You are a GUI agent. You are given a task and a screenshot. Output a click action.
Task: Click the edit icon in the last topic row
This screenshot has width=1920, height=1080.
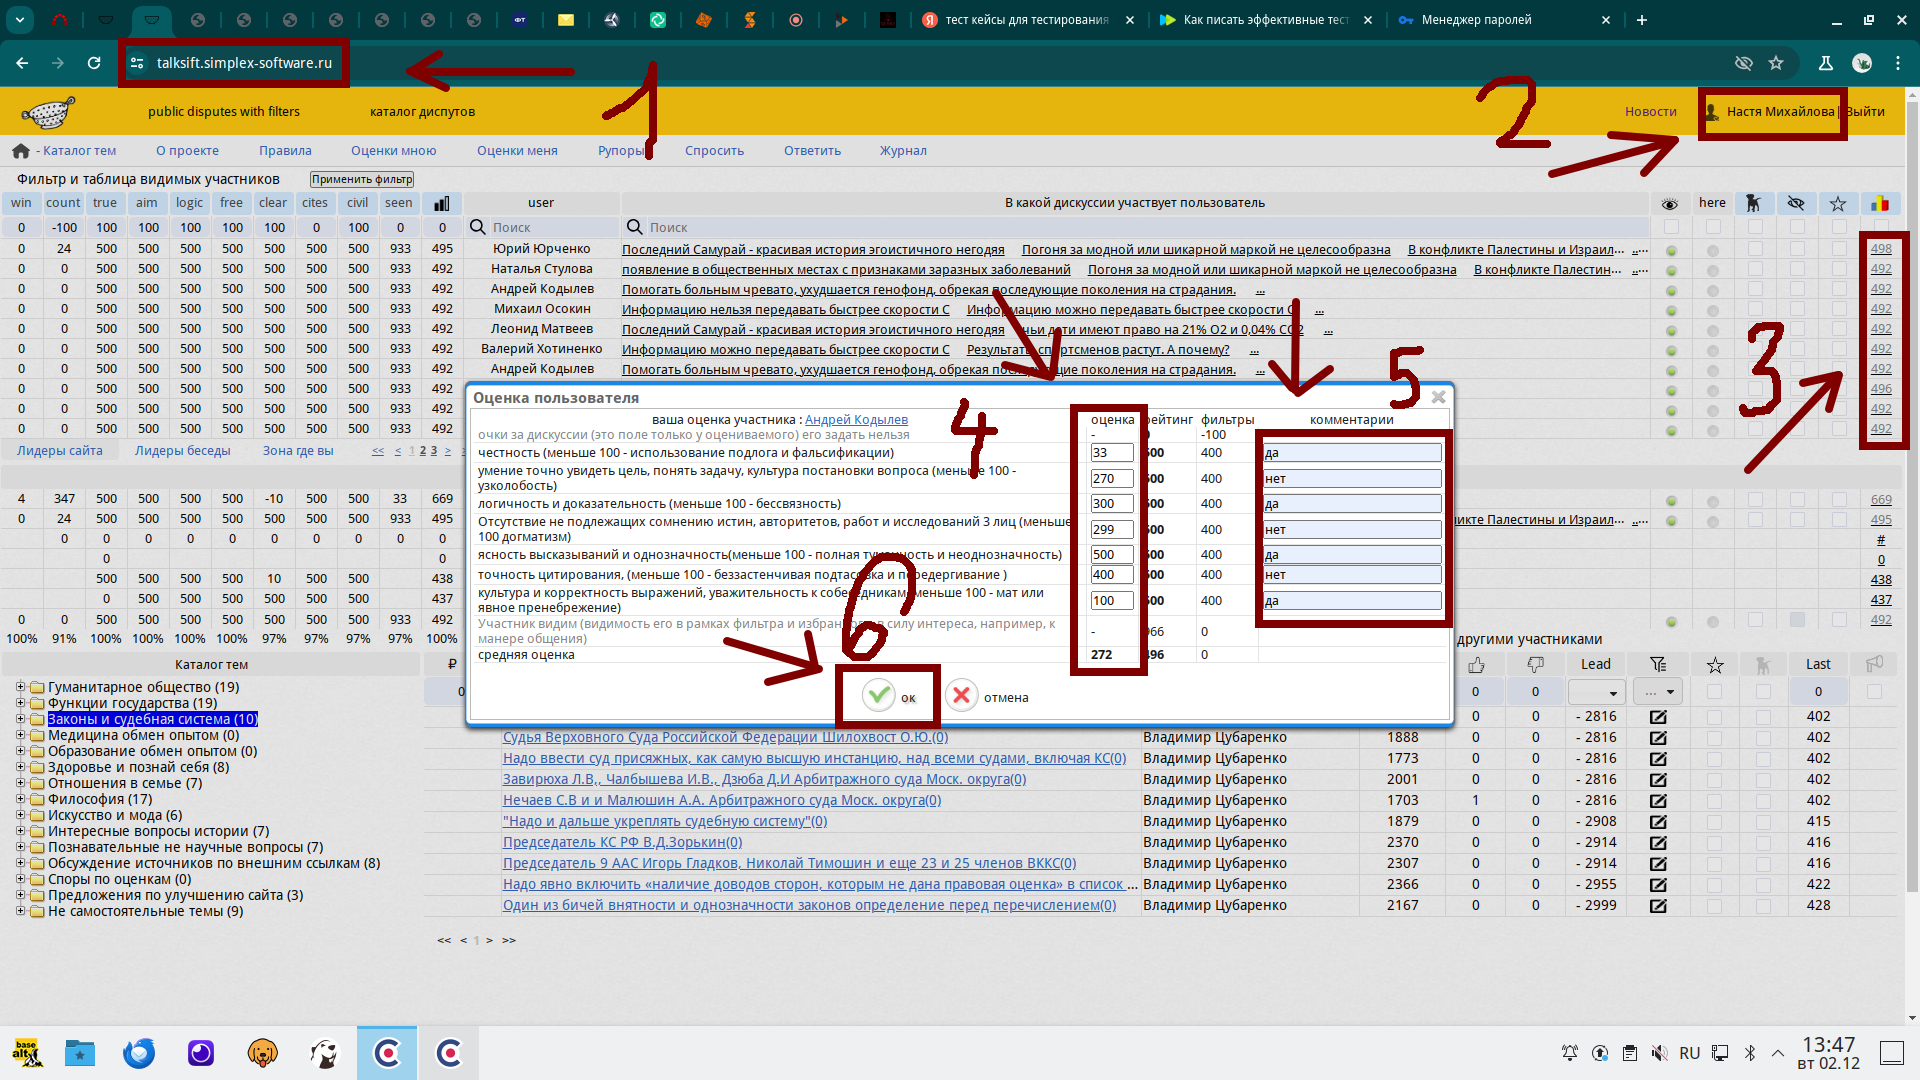(x=1658, y=906)
